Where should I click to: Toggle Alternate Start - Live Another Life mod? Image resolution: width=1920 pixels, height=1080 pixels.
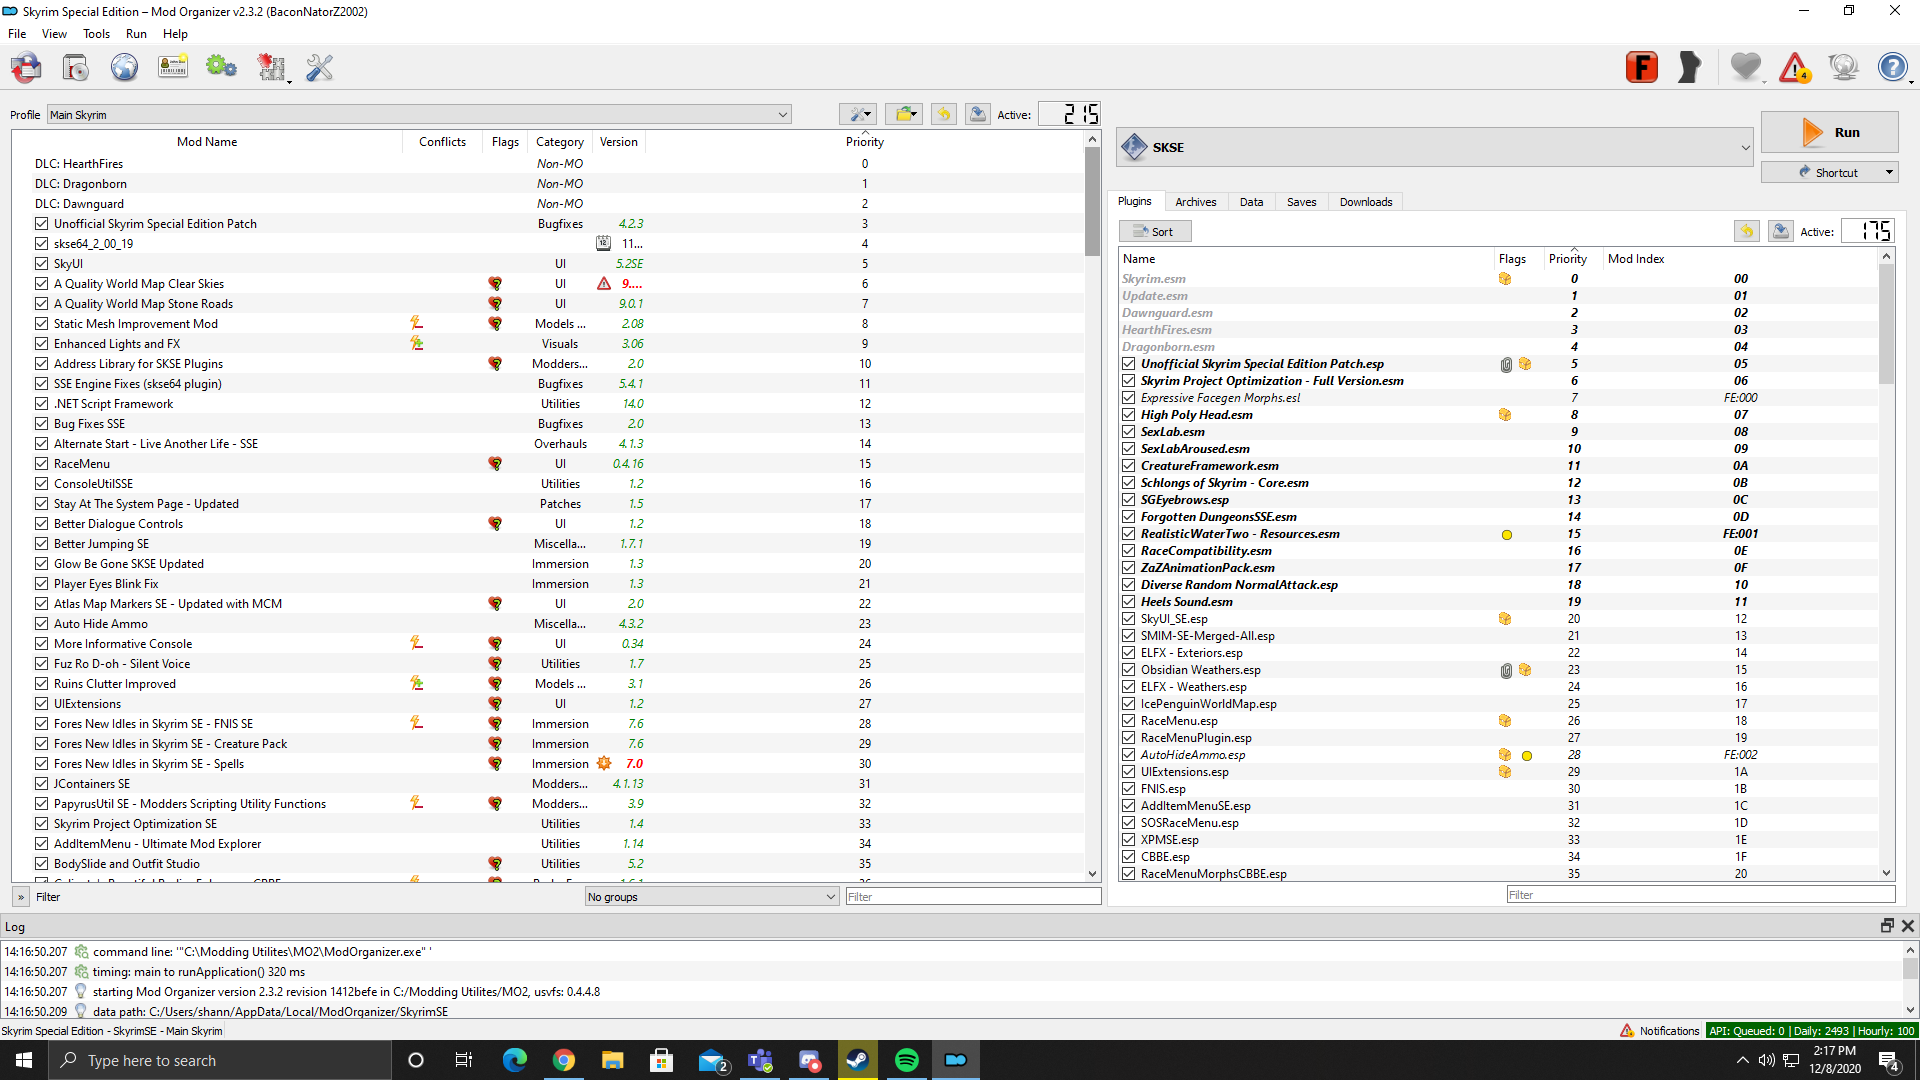point(41,444)
